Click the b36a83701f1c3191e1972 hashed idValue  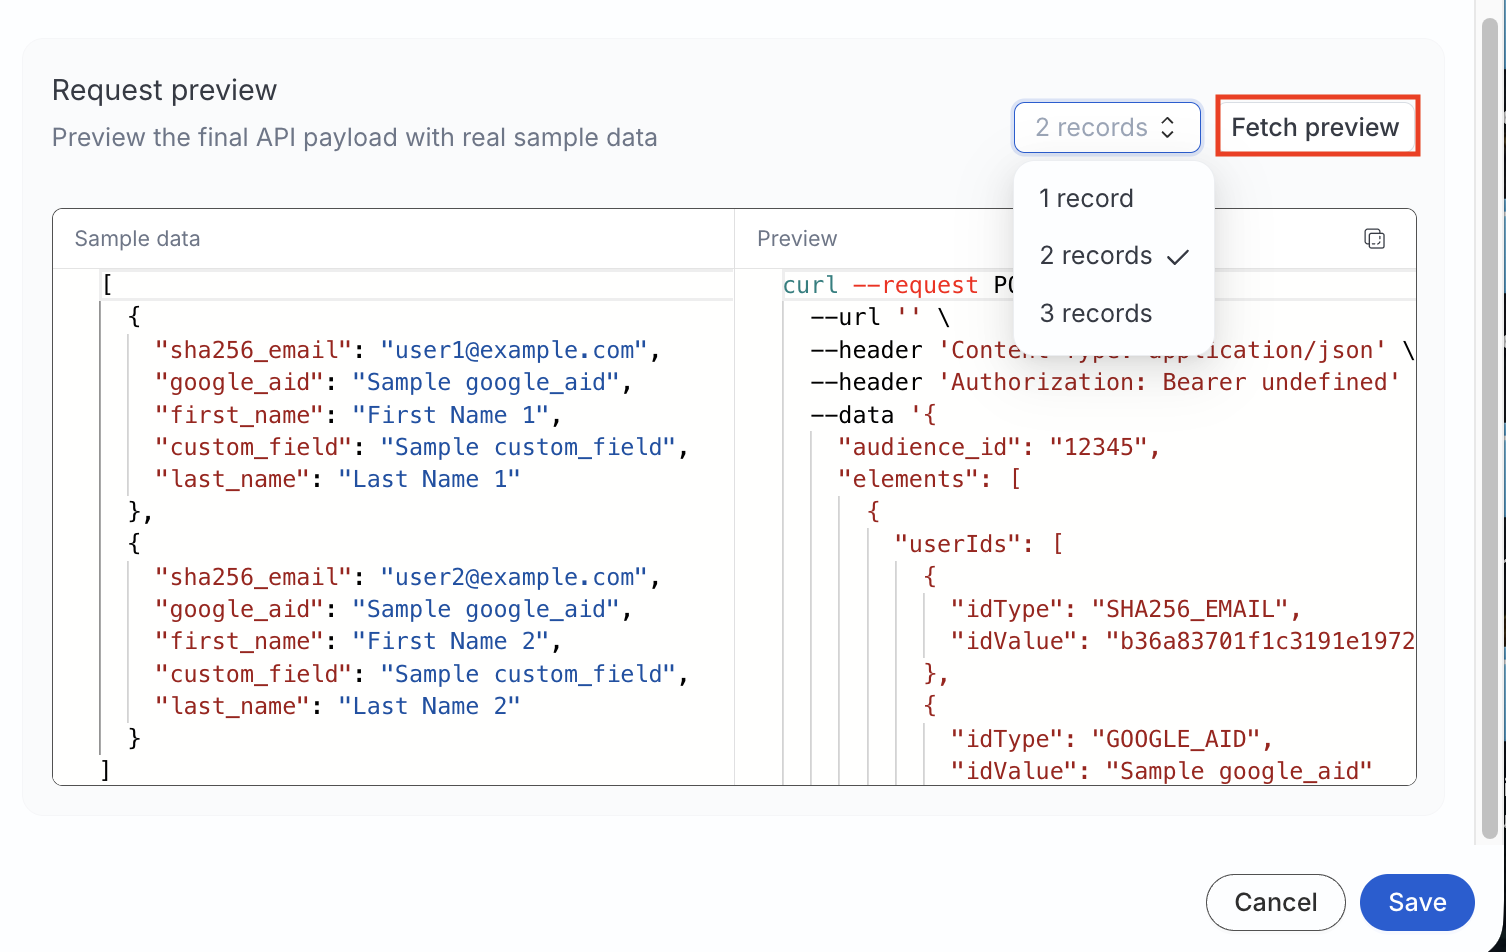1260,641
